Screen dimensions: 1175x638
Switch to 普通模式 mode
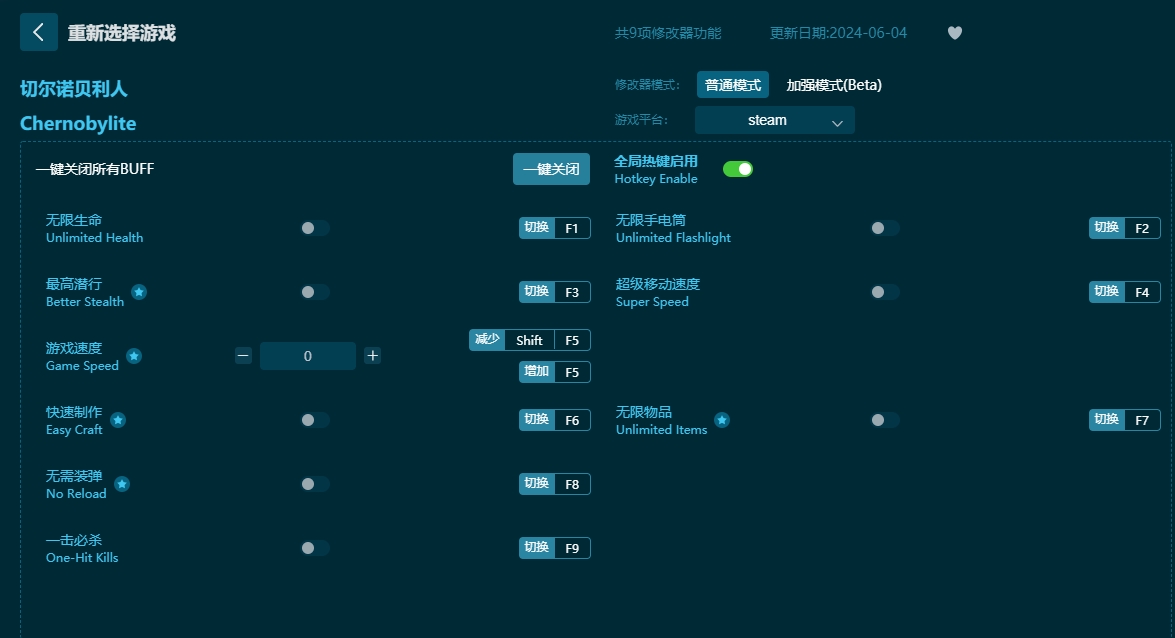point(735,85)
